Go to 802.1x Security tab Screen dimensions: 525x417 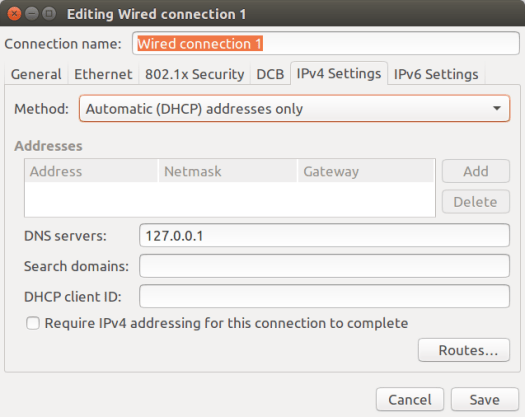[195, 74]
